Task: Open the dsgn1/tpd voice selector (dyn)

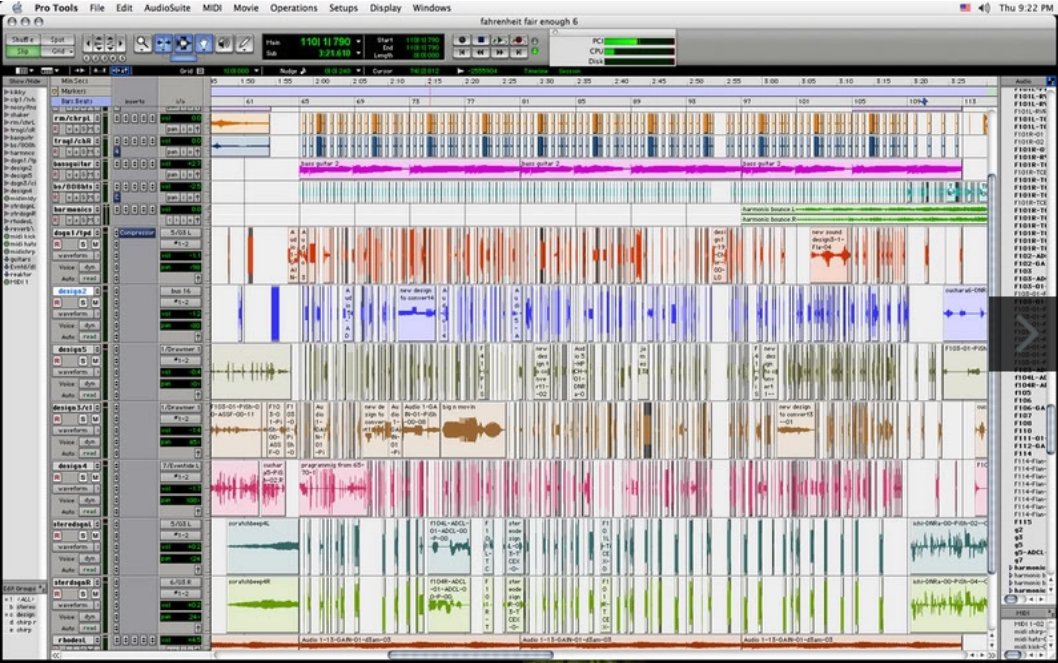Action: (90, 267)
